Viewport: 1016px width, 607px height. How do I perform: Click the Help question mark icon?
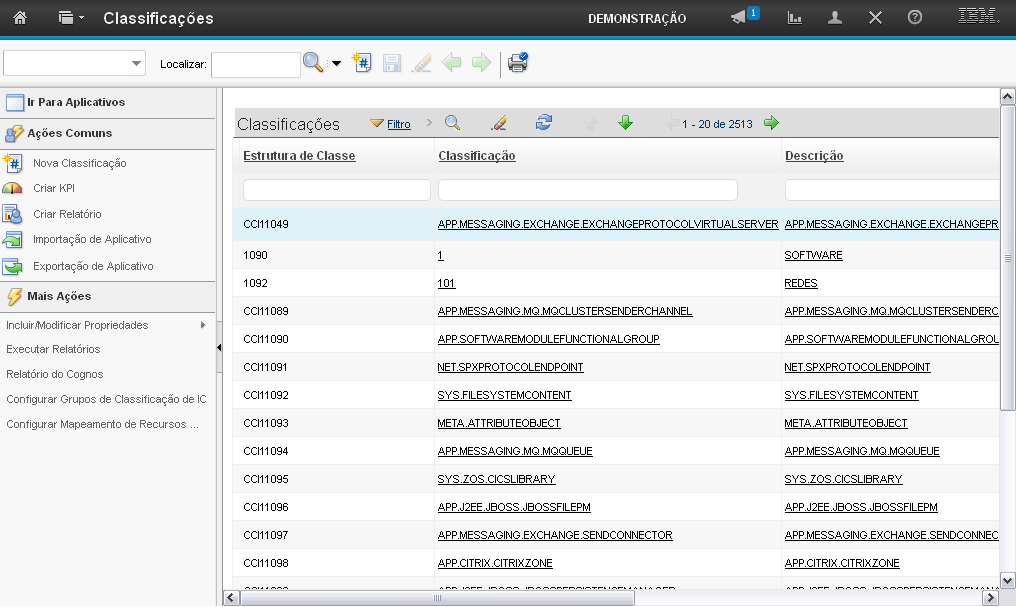pyautogui.click(x=914, y=18)
